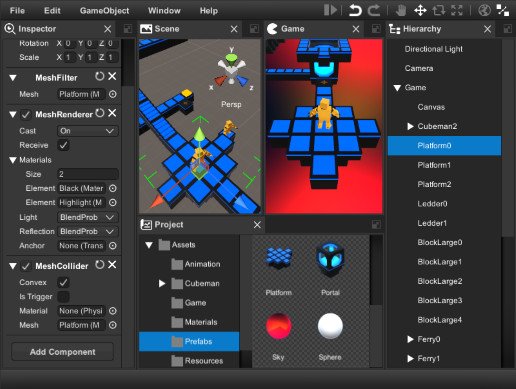
Task: Select the Resources folder
Action: point(189,361)
